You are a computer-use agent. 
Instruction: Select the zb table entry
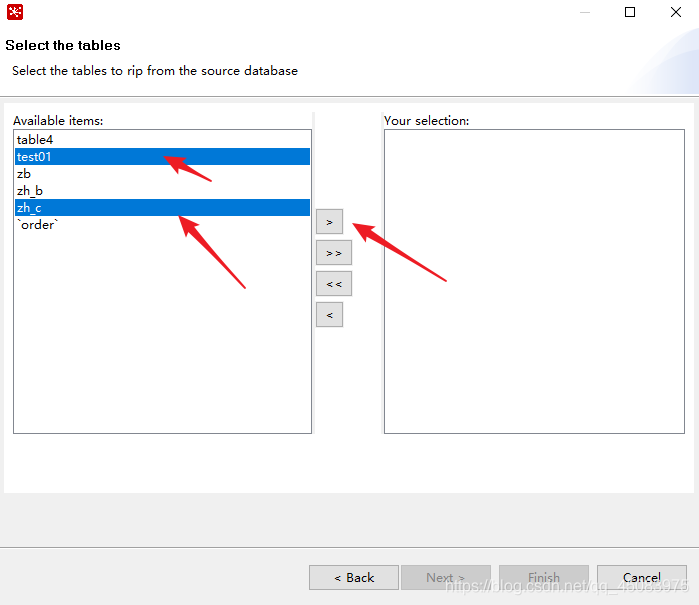pyautogui.click(x=162, y=173)
